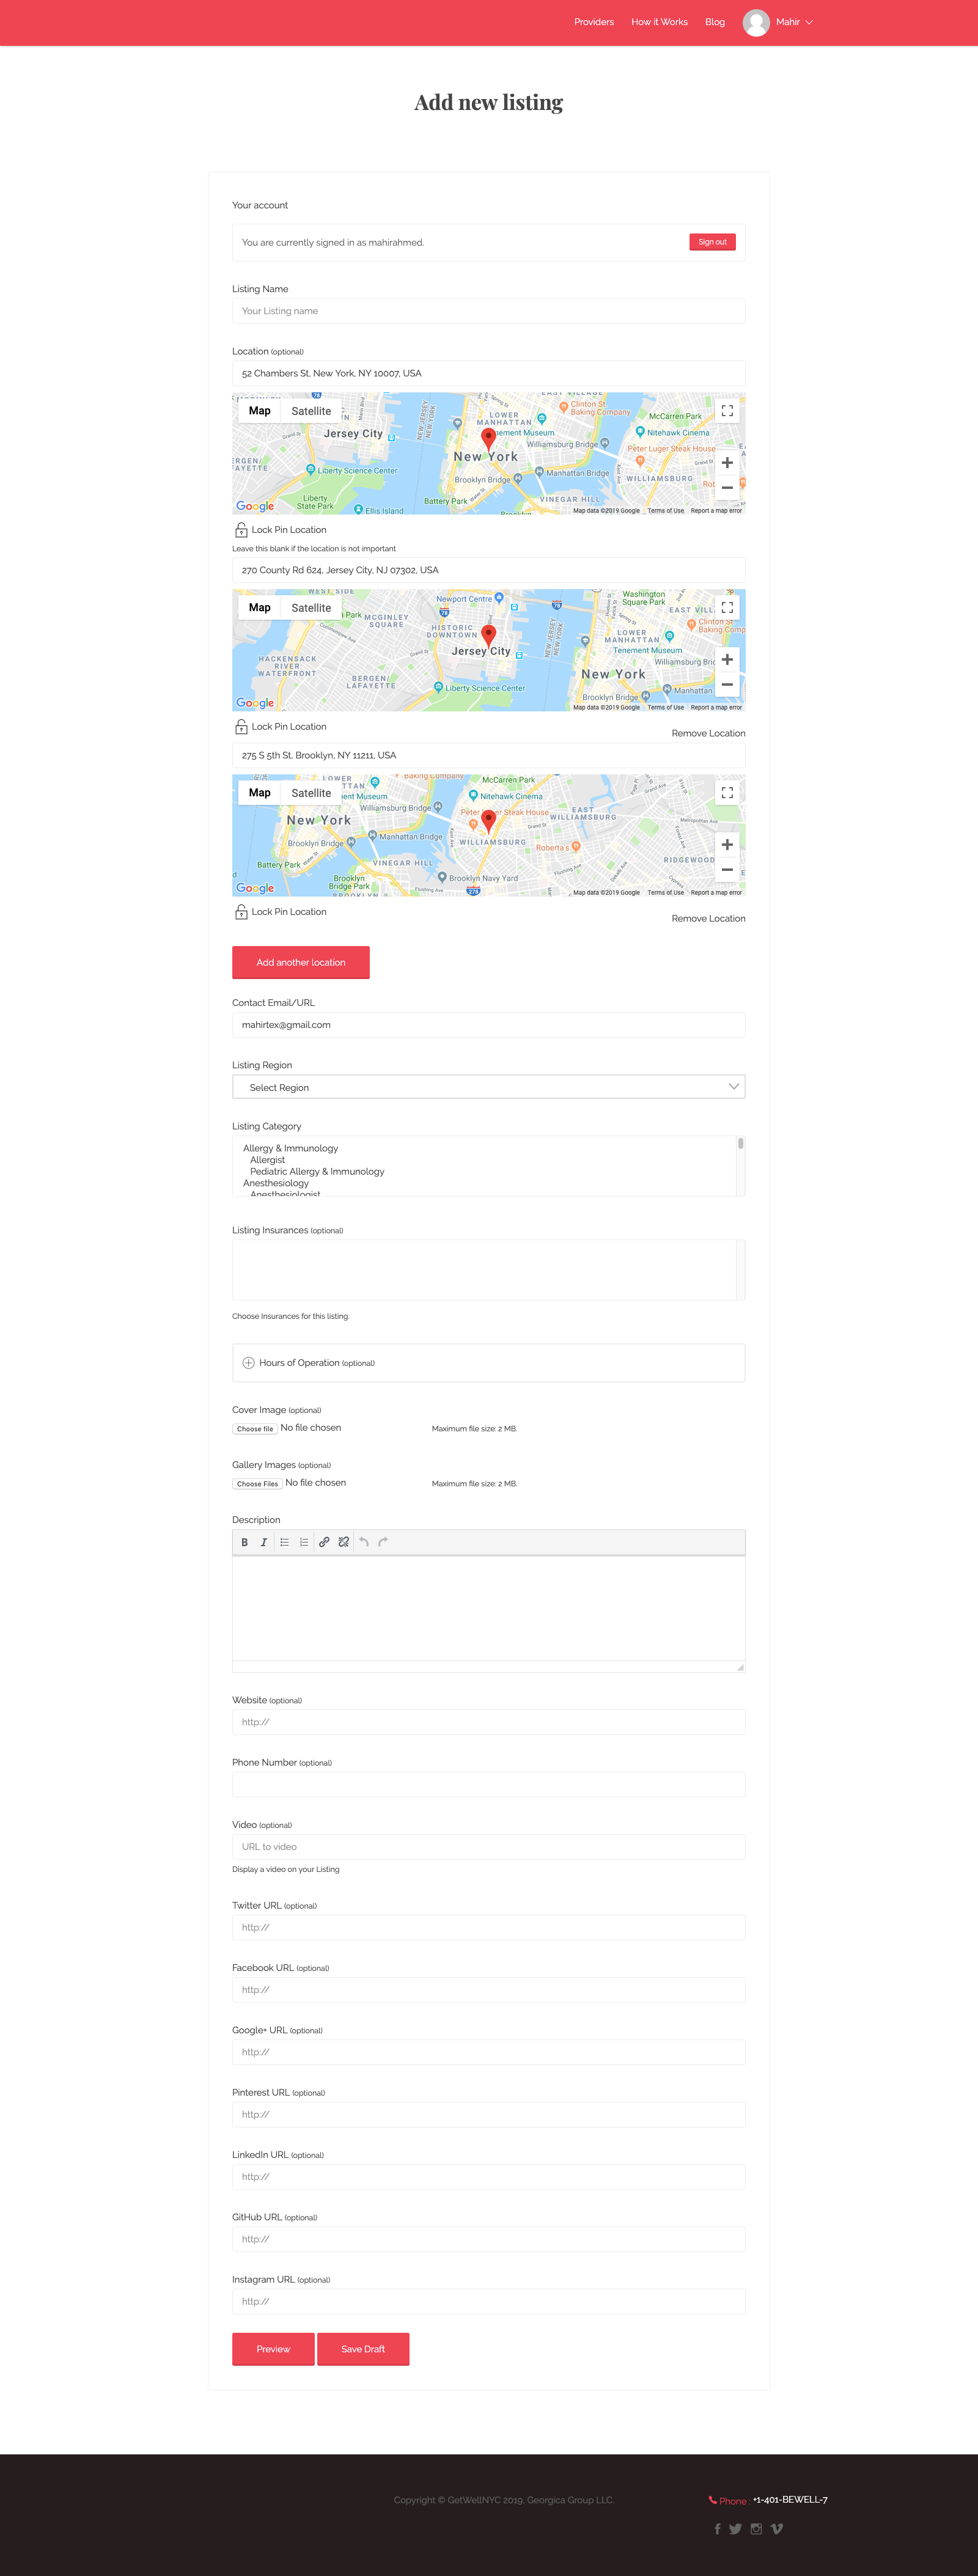Go to Blog from the top navigation
Image resolution: width=978 pixels, height=2576 pixels.
click(x=715, y=22)
